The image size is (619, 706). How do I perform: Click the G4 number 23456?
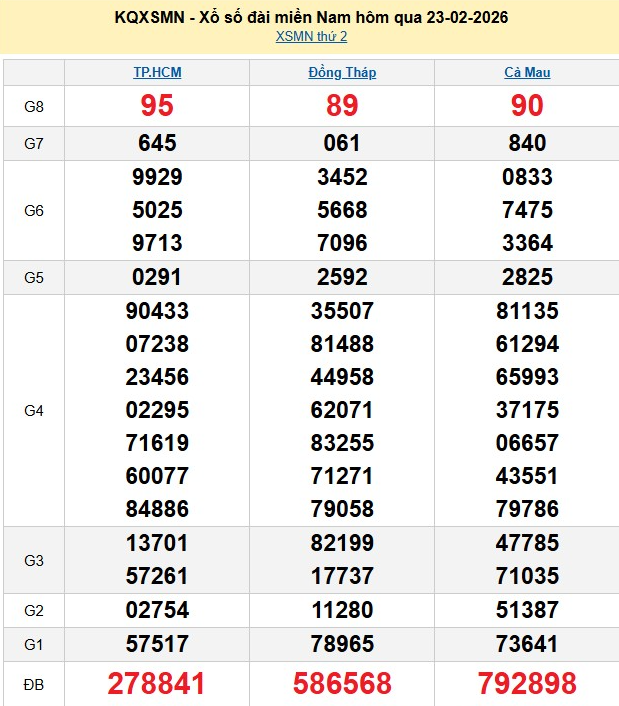tap(157, 377)
